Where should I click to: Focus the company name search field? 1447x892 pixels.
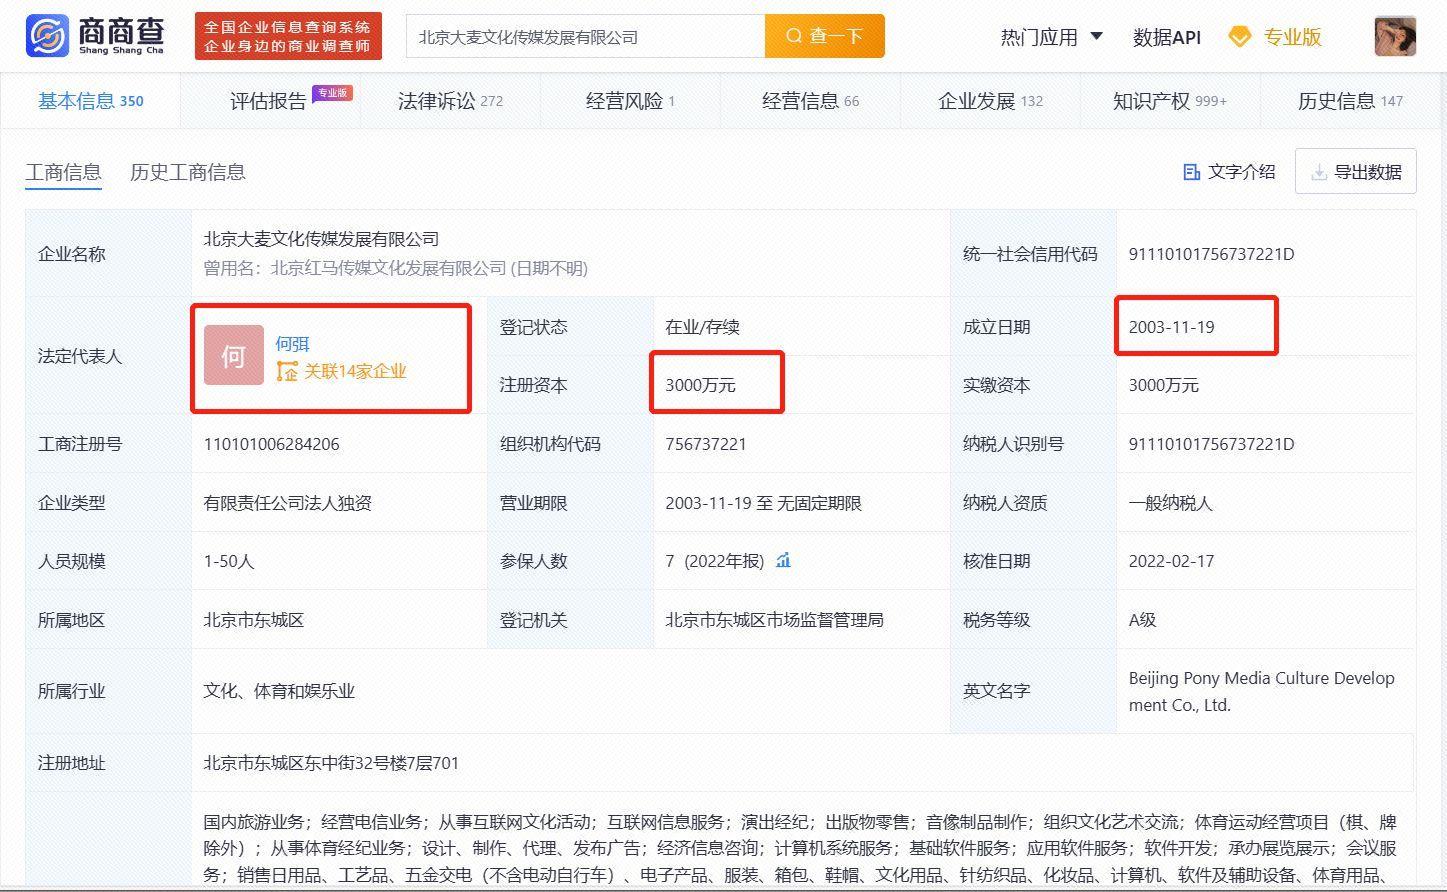click(586, 36)
